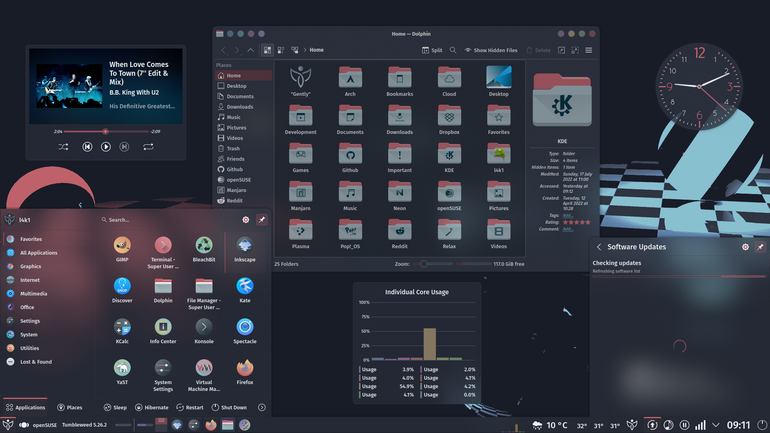Screen dimensions: 770x433
Task: Toggle shuffle in the music player
Action: 63,147
